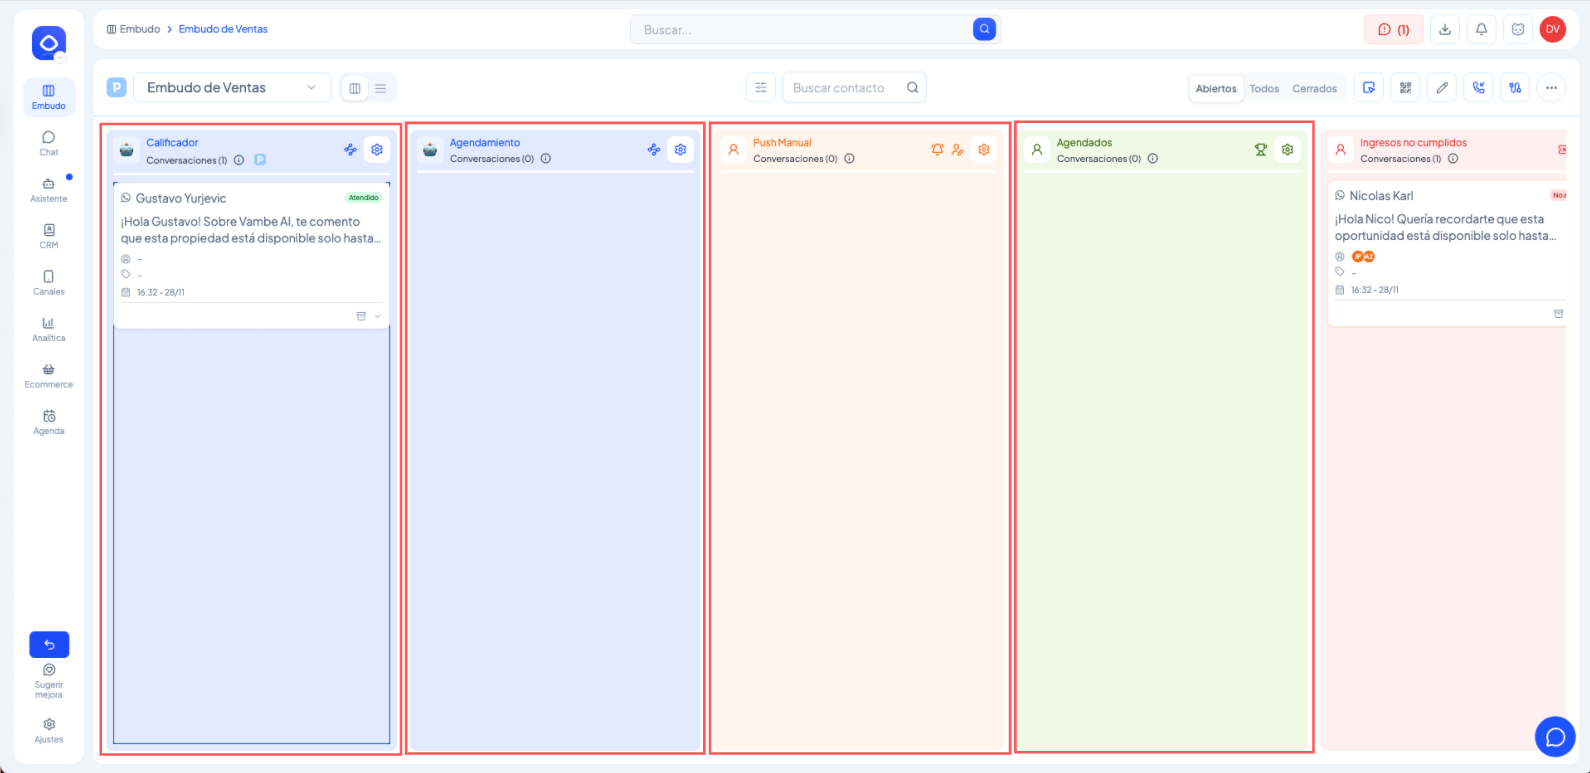Click the Buscar contacto search field
The width and height of the screenshot is (1590, 773).
pos(845,88)
